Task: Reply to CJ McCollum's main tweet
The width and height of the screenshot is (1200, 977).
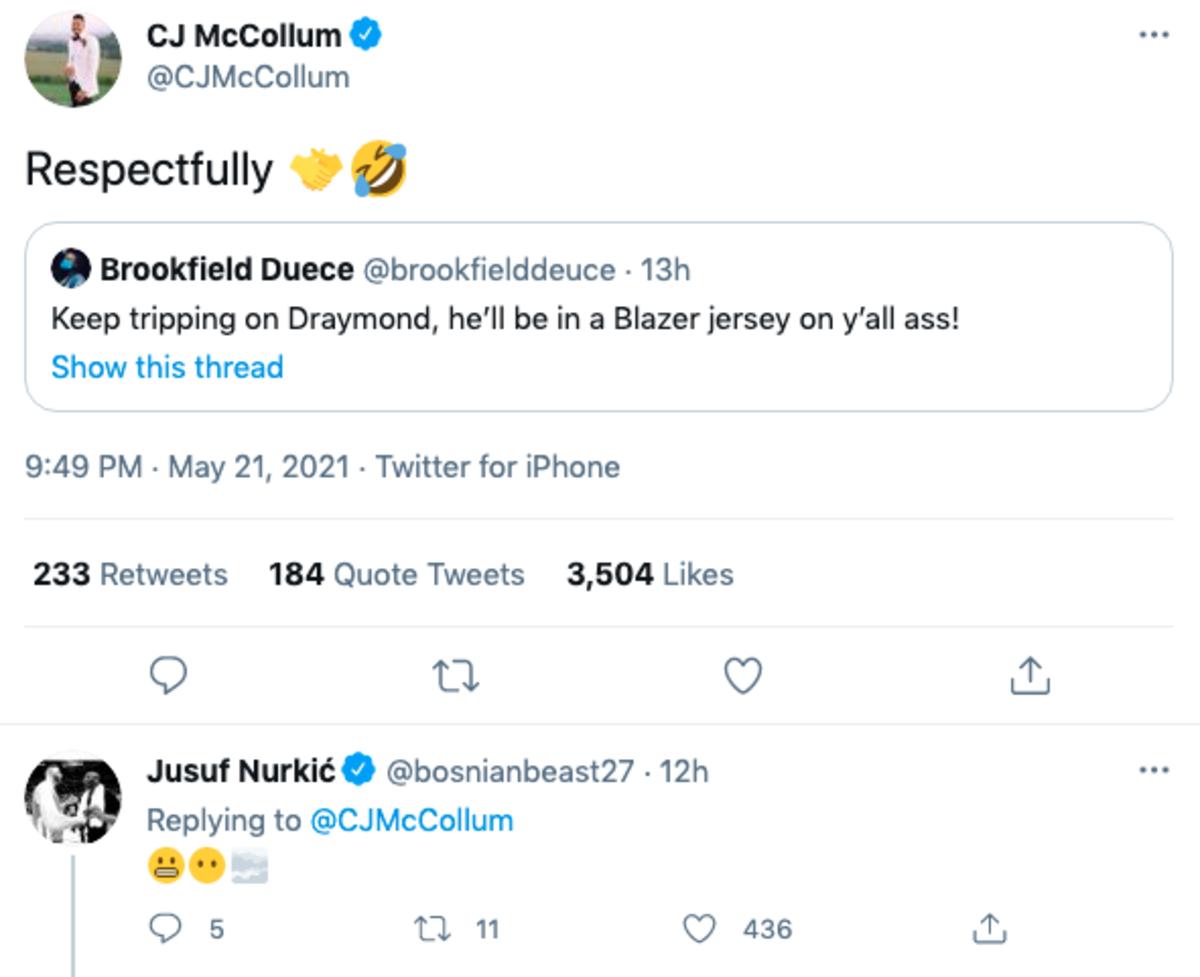Action: pos(169,677)
